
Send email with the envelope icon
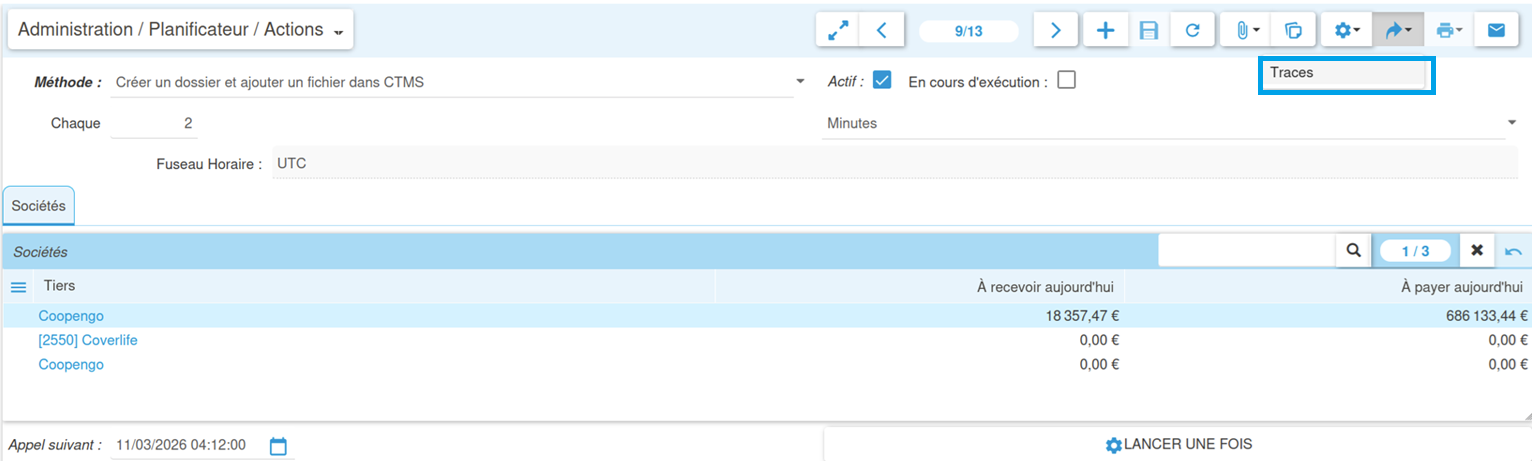click(x=1496, y=30)
